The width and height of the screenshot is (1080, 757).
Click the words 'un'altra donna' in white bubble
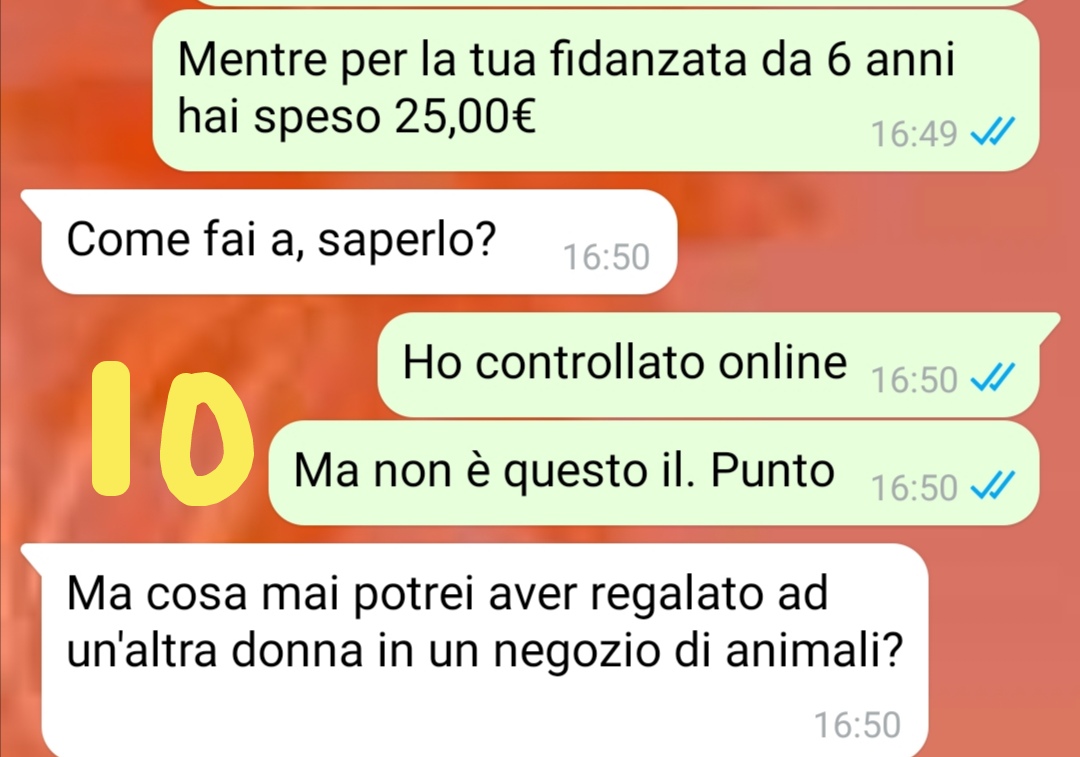point(214,650)
